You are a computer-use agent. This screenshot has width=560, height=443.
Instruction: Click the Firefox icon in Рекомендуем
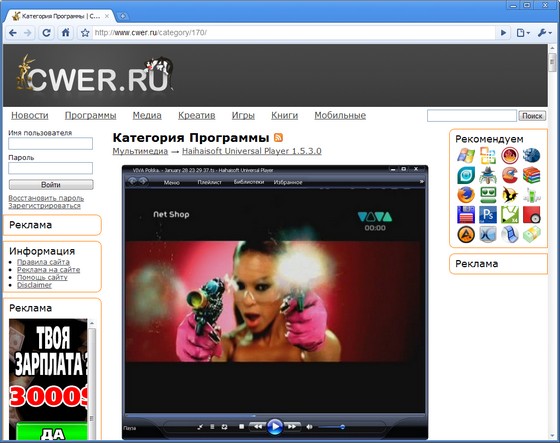[466, 195]
